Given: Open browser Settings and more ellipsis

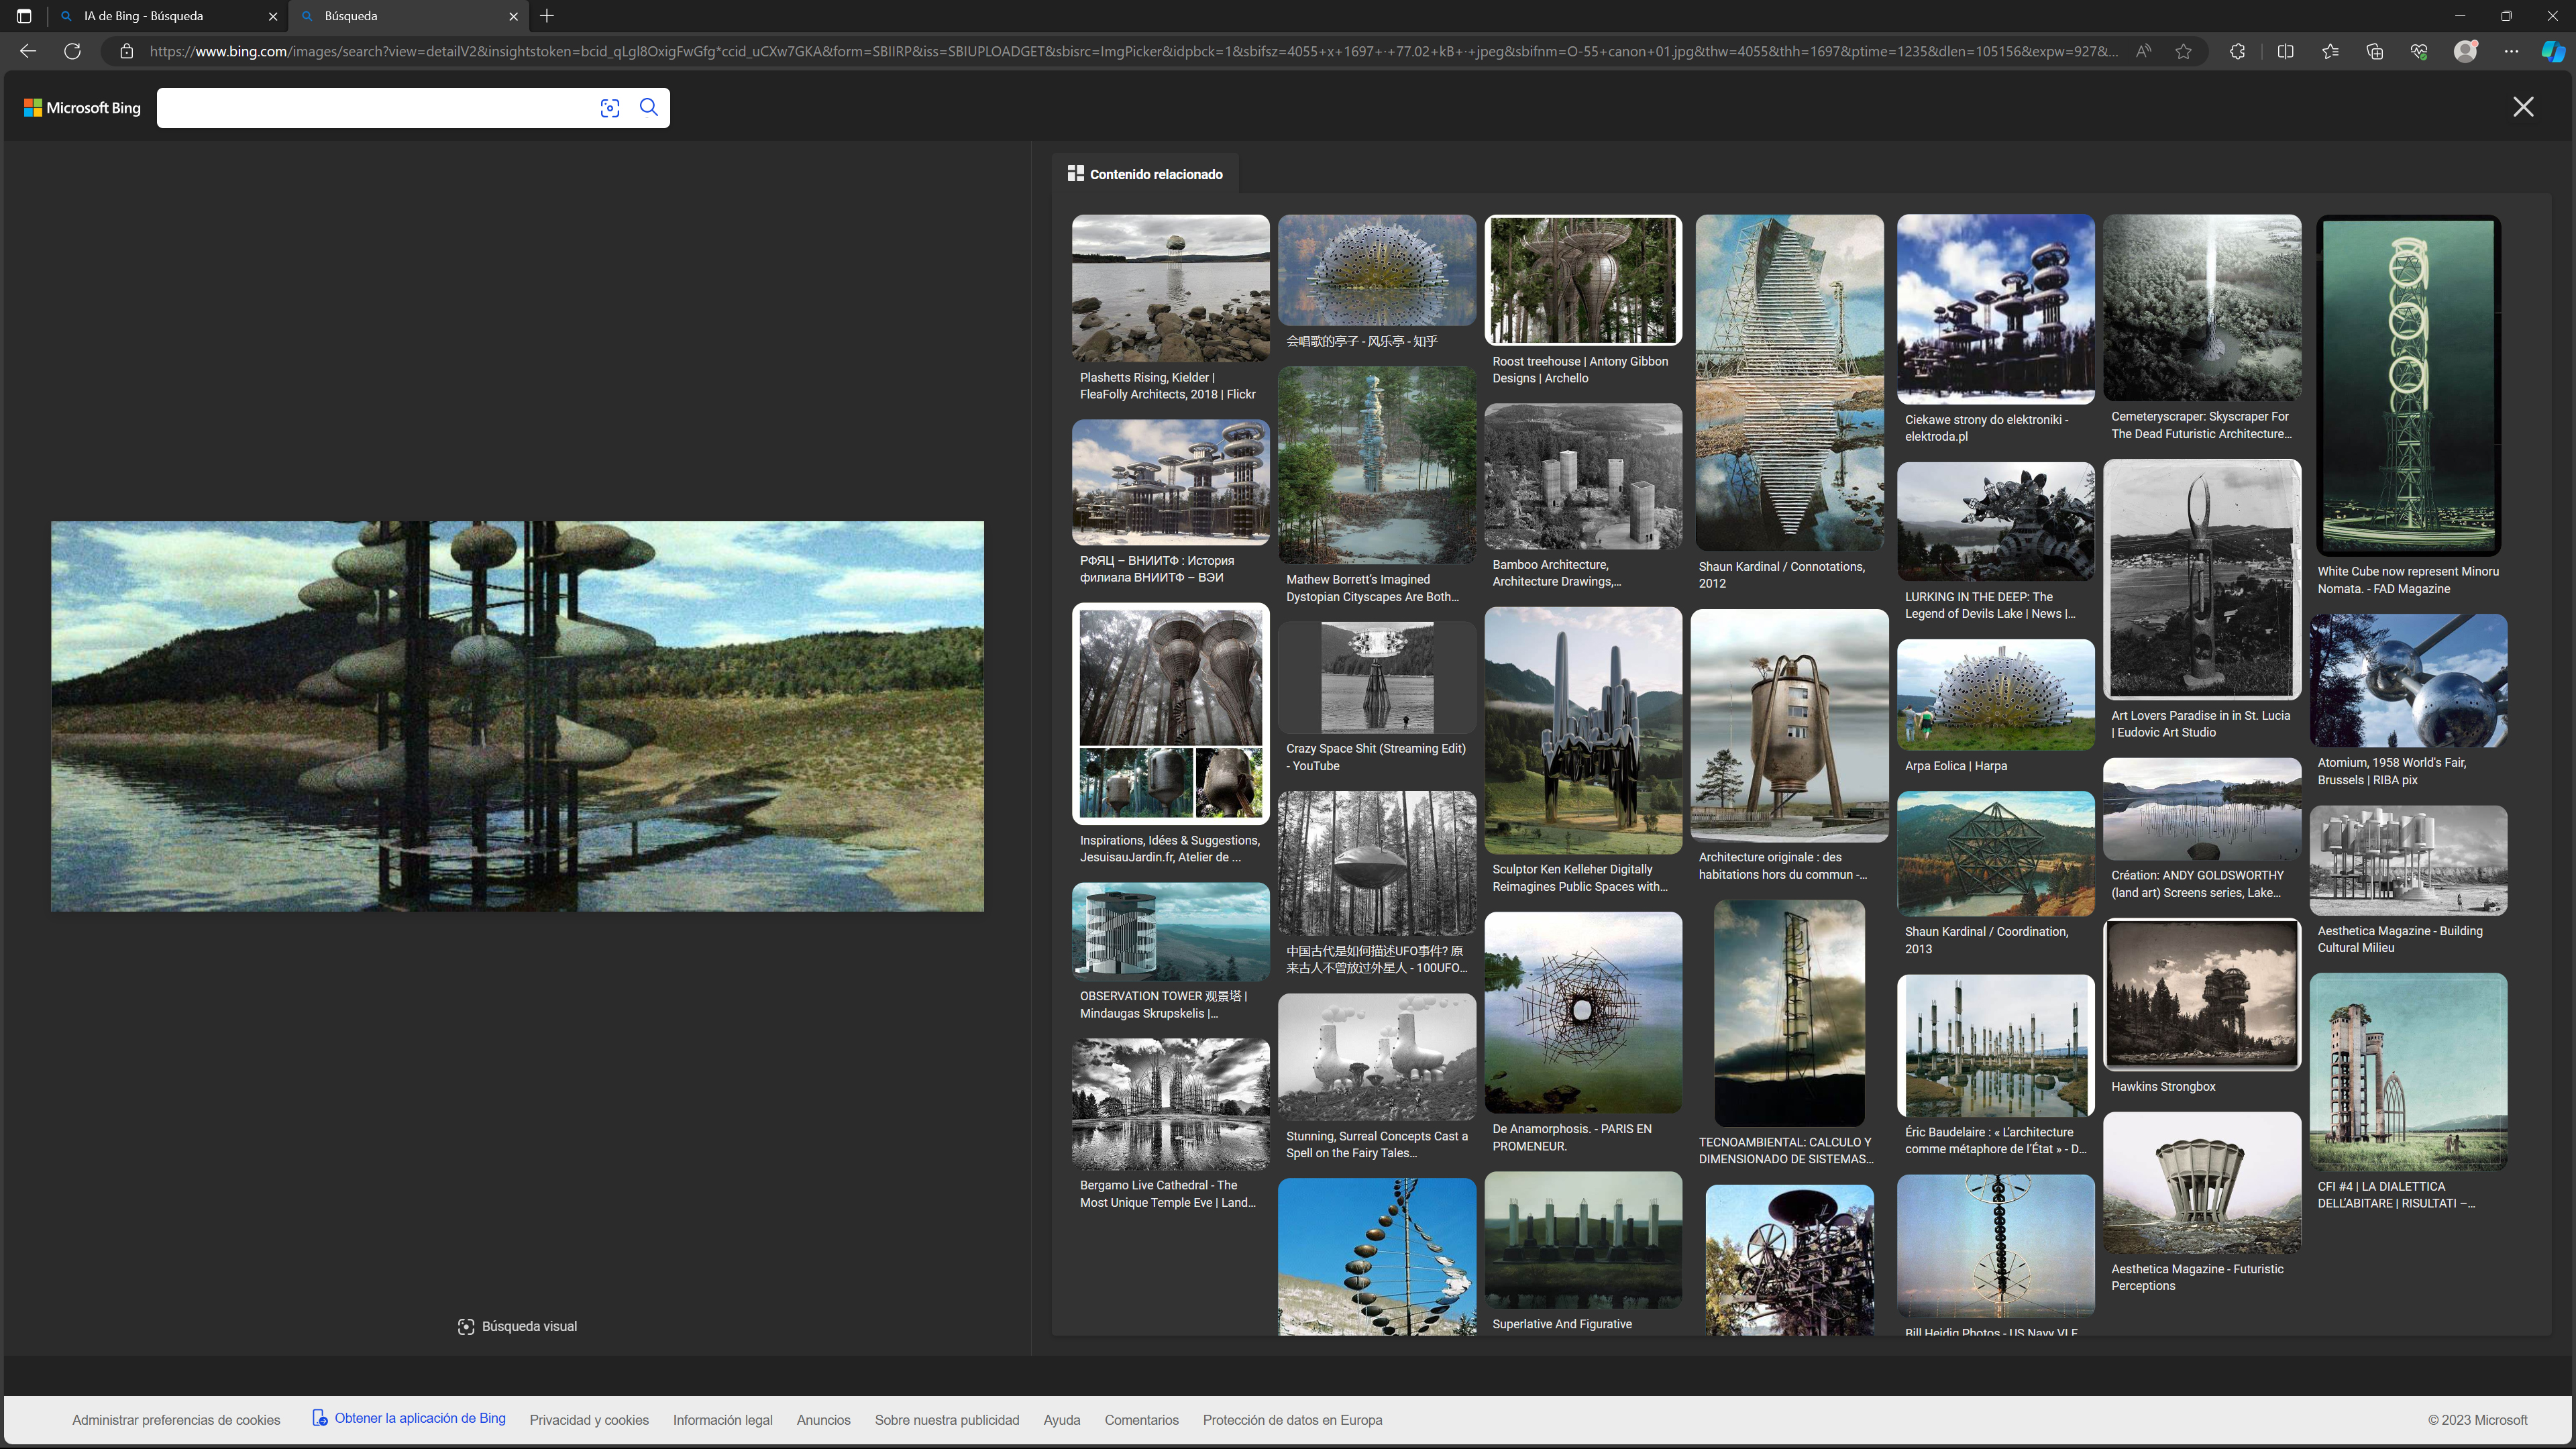Looking at the screenshot, I should click(x=2511, y=51).
